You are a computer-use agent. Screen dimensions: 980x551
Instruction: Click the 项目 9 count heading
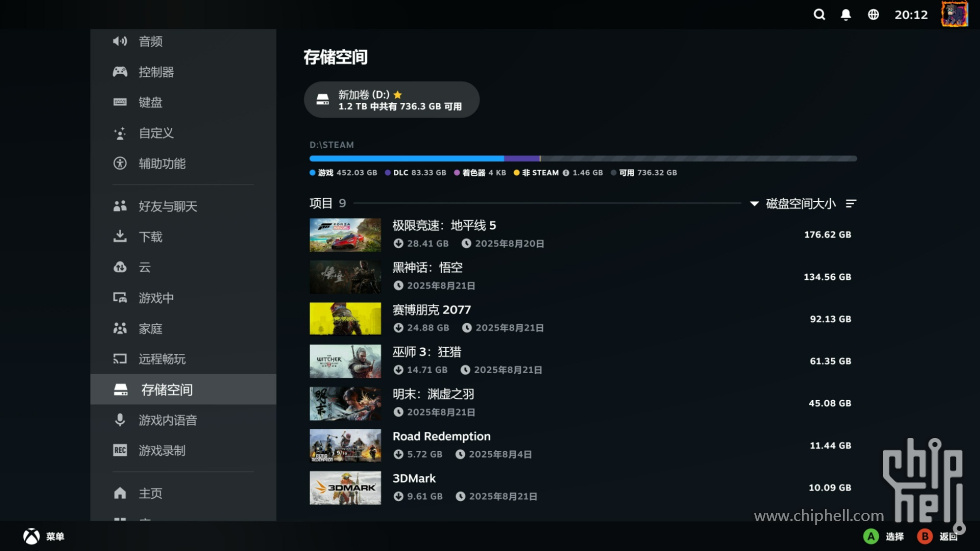tap(328, 203)
